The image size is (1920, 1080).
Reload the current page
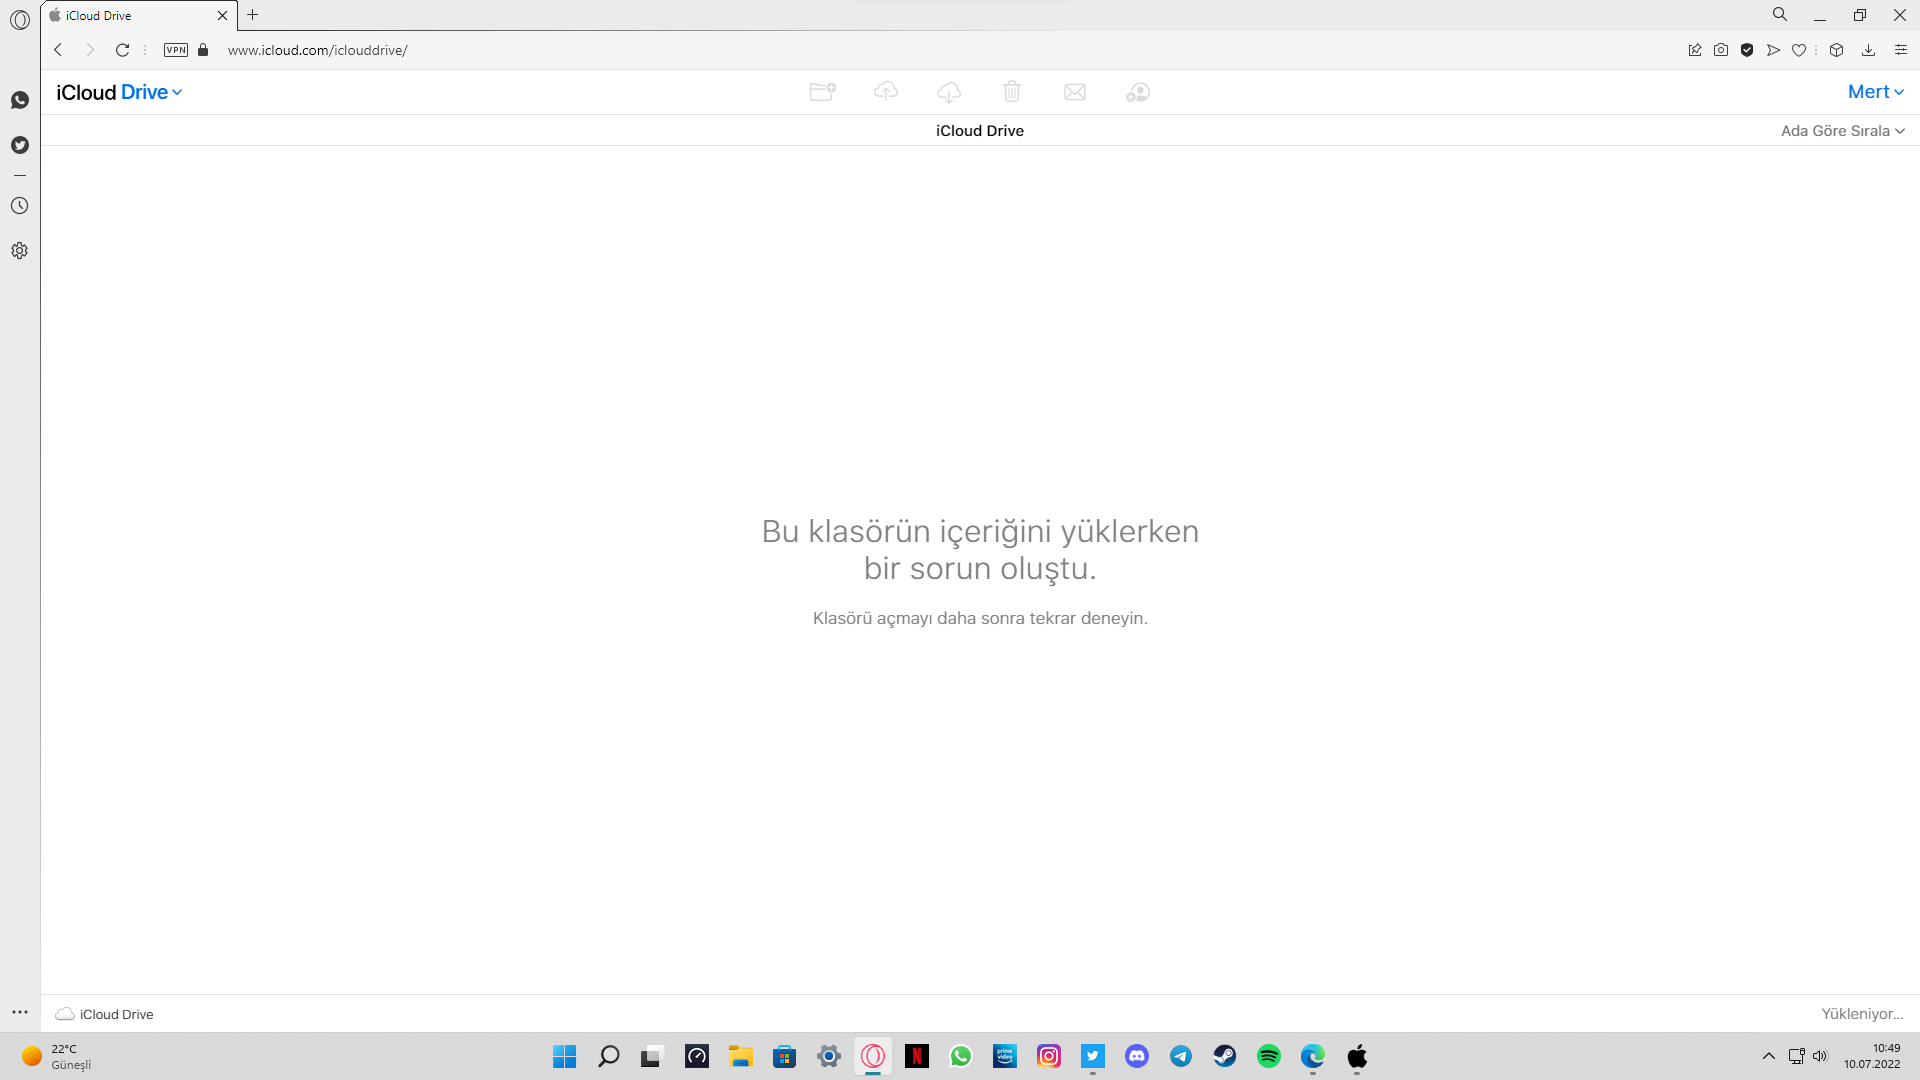click(122, 50)
